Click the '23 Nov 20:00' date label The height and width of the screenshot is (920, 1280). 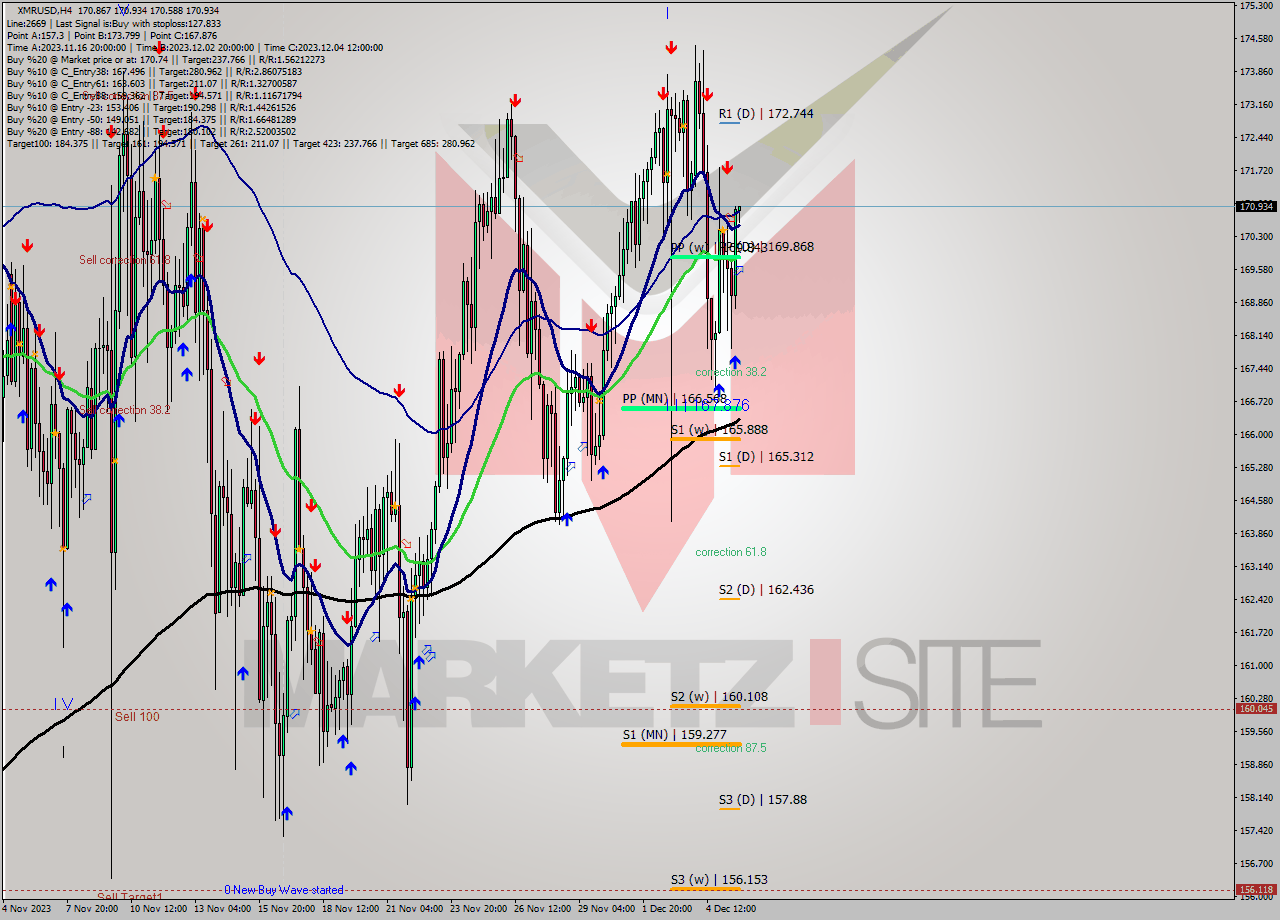479,909
